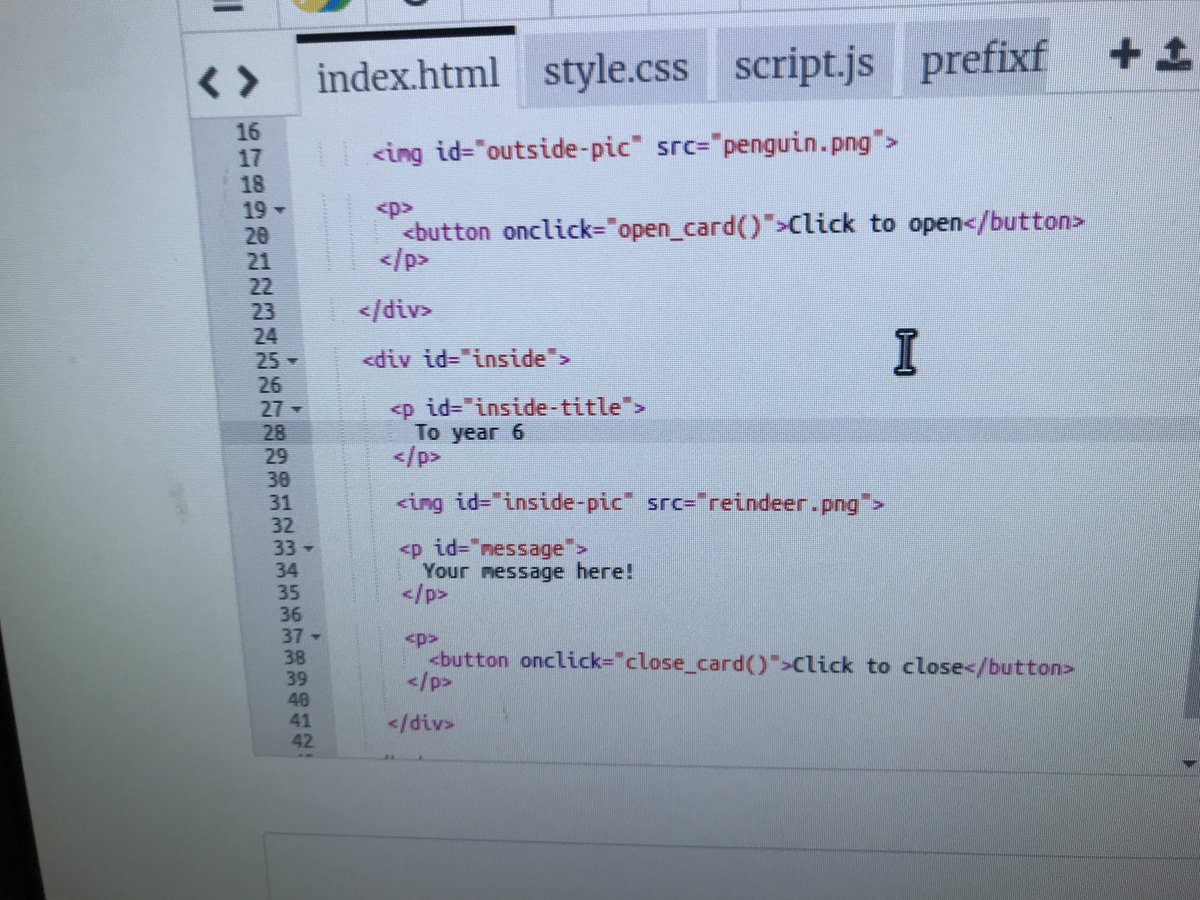
Task: Click the 'close_card()' attribute value
Action: [697, 663]
